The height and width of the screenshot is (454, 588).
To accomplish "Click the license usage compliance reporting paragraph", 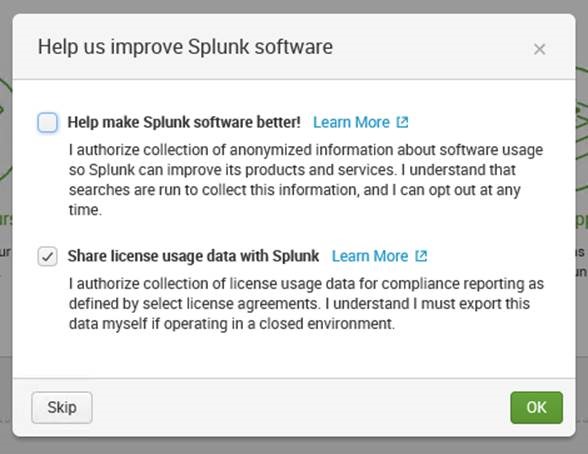I will pos(306,304).
